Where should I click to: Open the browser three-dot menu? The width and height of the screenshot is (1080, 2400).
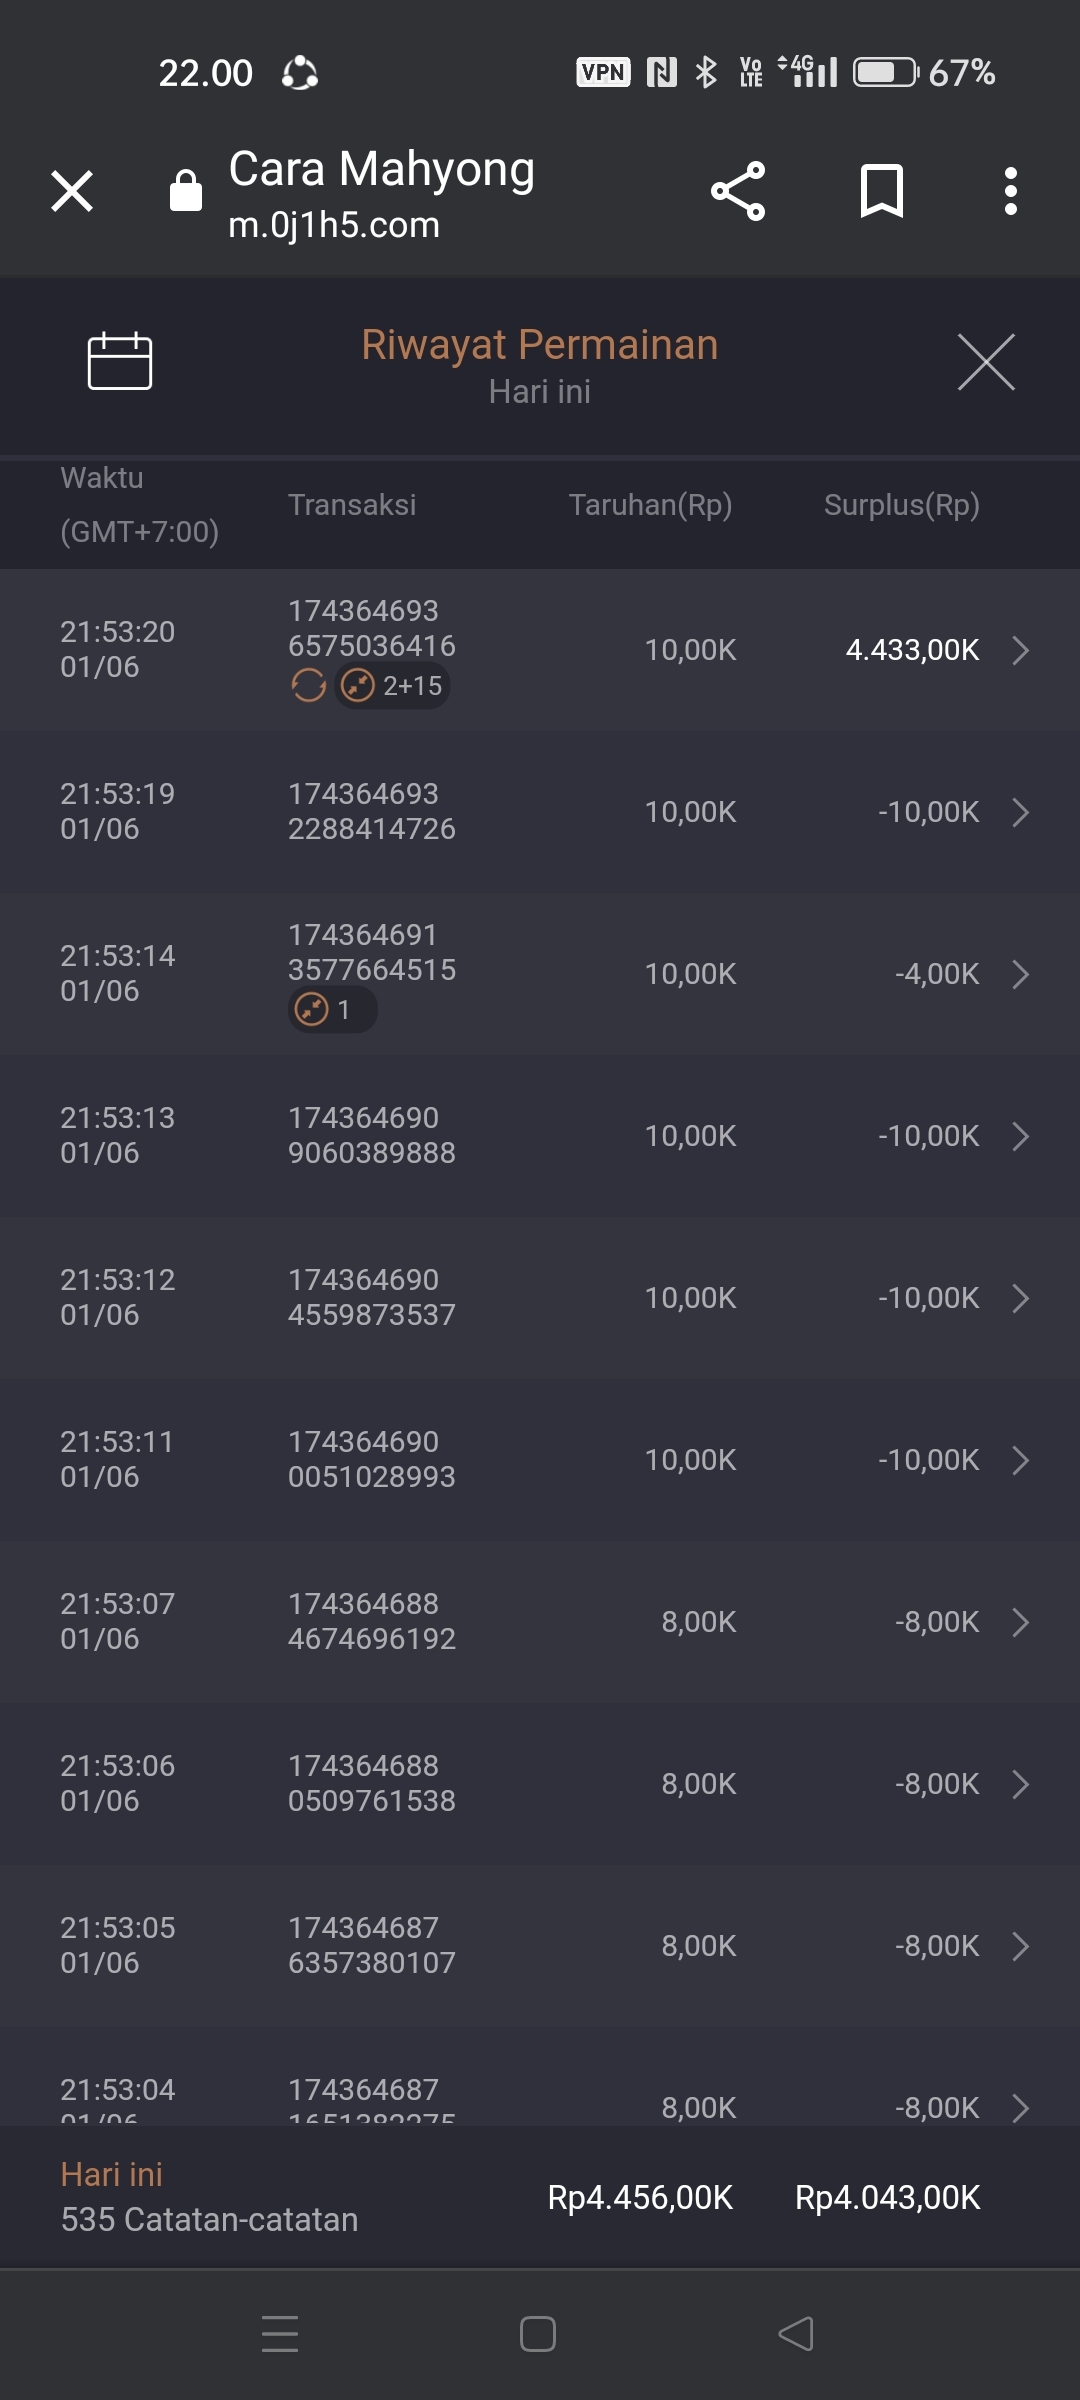tap(1011, 191)
